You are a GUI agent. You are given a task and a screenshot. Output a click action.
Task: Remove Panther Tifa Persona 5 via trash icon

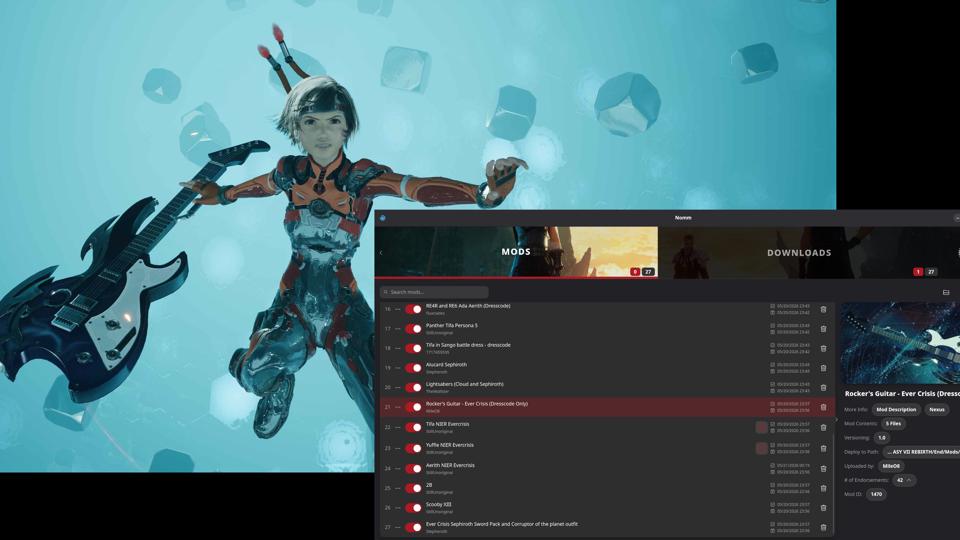tap(823, 329)
